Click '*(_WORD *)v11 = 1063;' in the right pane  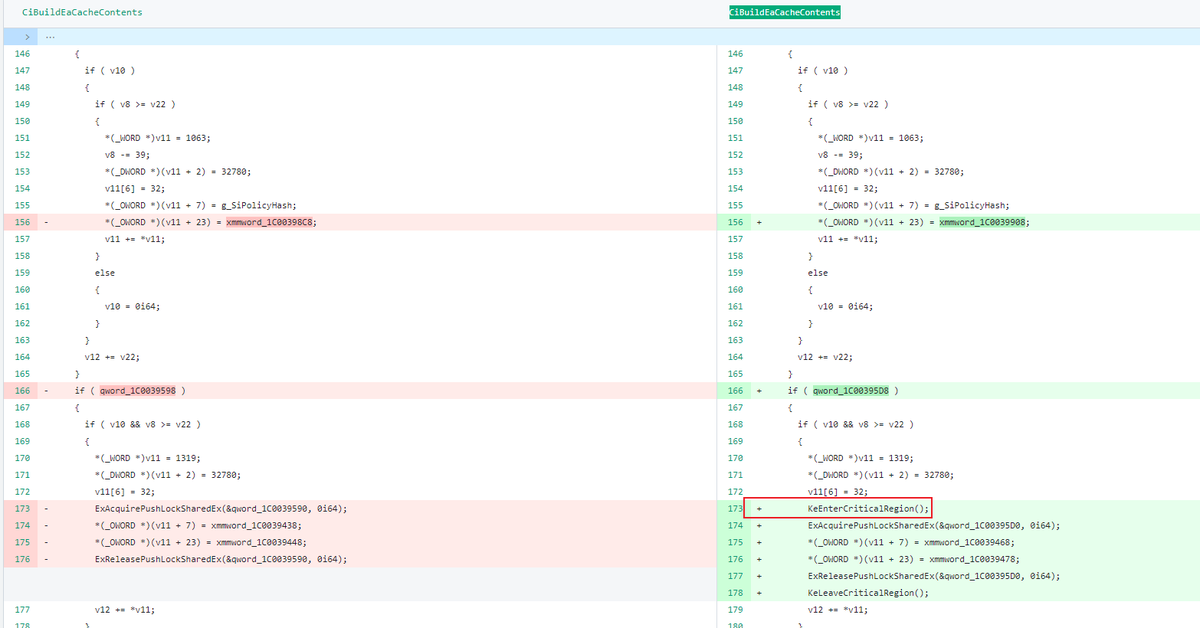870,138
